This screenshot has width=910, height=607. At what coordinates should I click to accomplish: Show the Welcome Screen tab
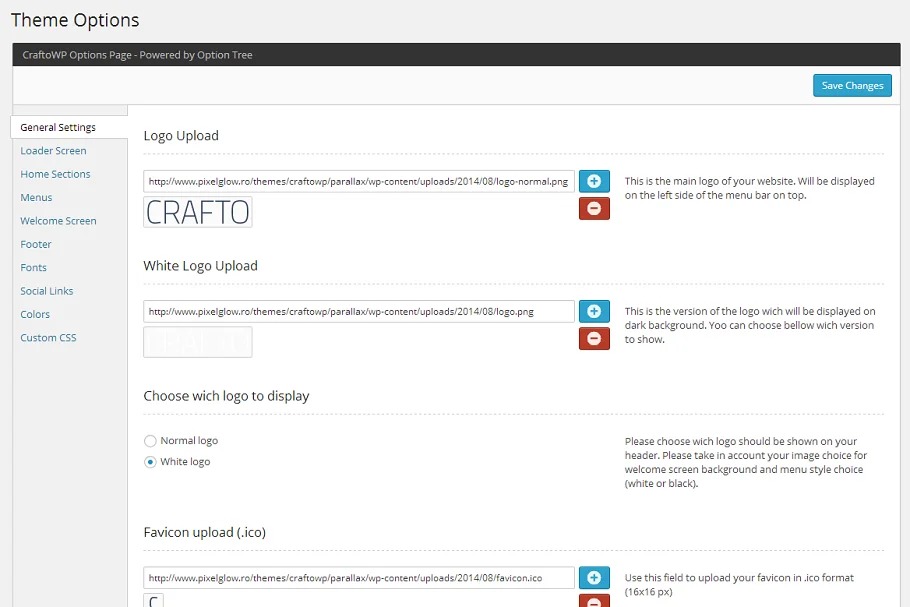pyautogui.click(x=58, y=221)
